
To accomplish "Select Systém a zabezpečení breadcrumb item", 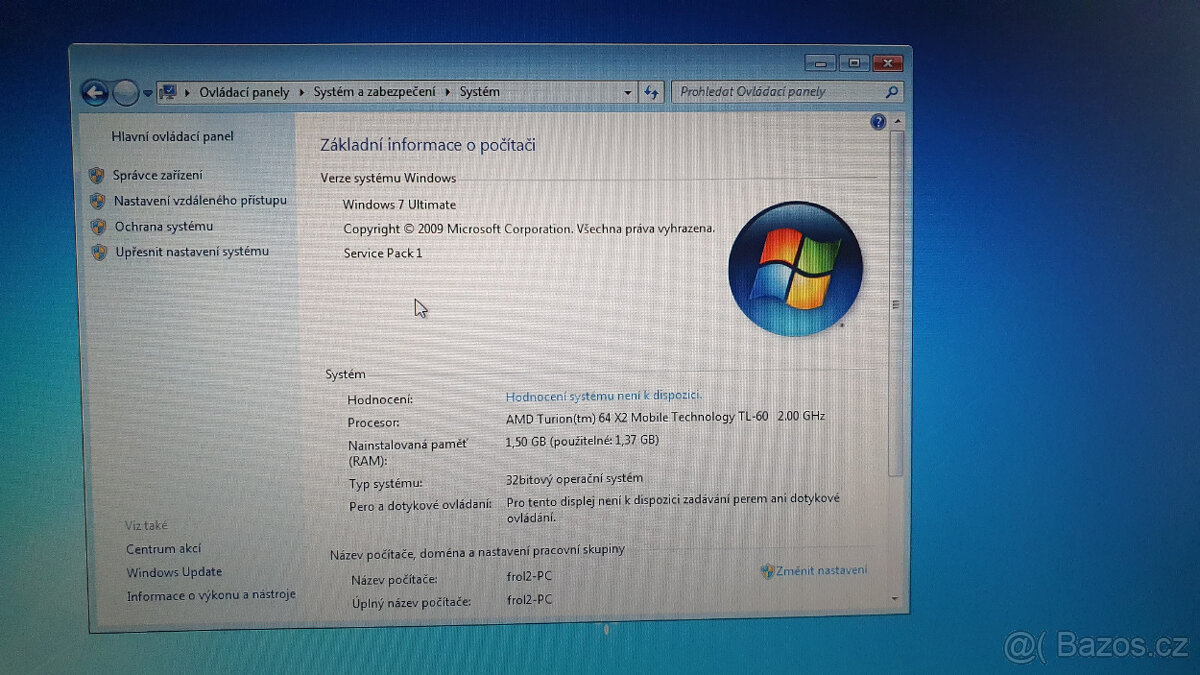I will tap(375, 91).
